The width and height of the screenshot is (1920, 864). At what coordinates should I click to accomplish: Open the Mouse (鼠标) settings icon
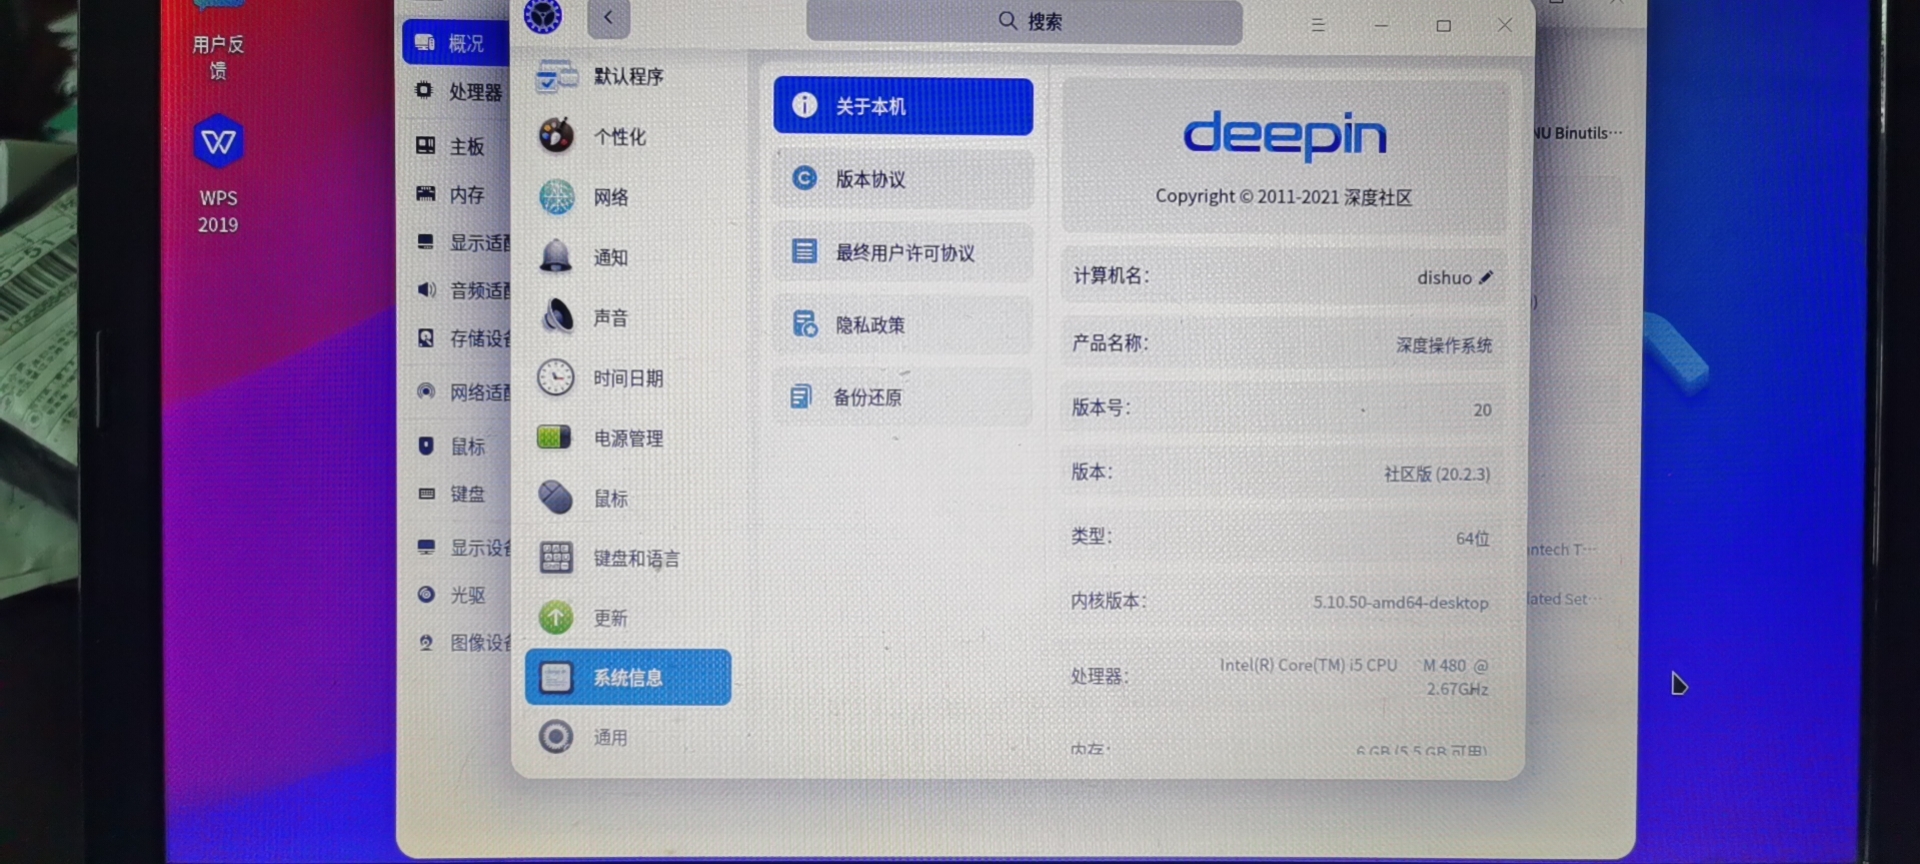tap(556, 497)
